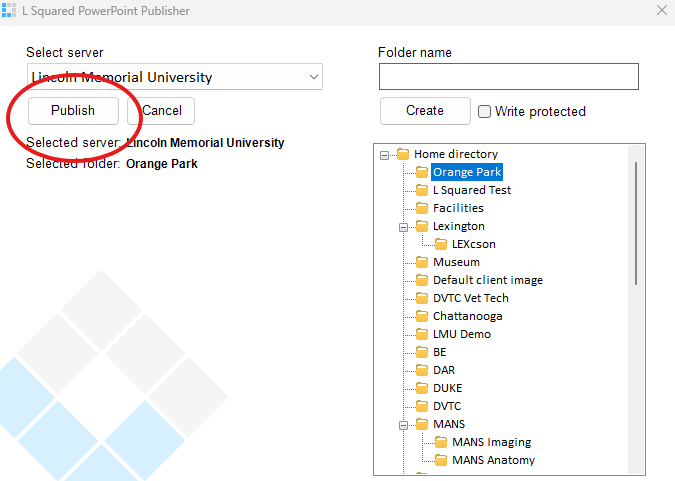Collapse the MANS folder node
Image resolution: width=675 pixels, height=481 pixels.
coord(403,425)
